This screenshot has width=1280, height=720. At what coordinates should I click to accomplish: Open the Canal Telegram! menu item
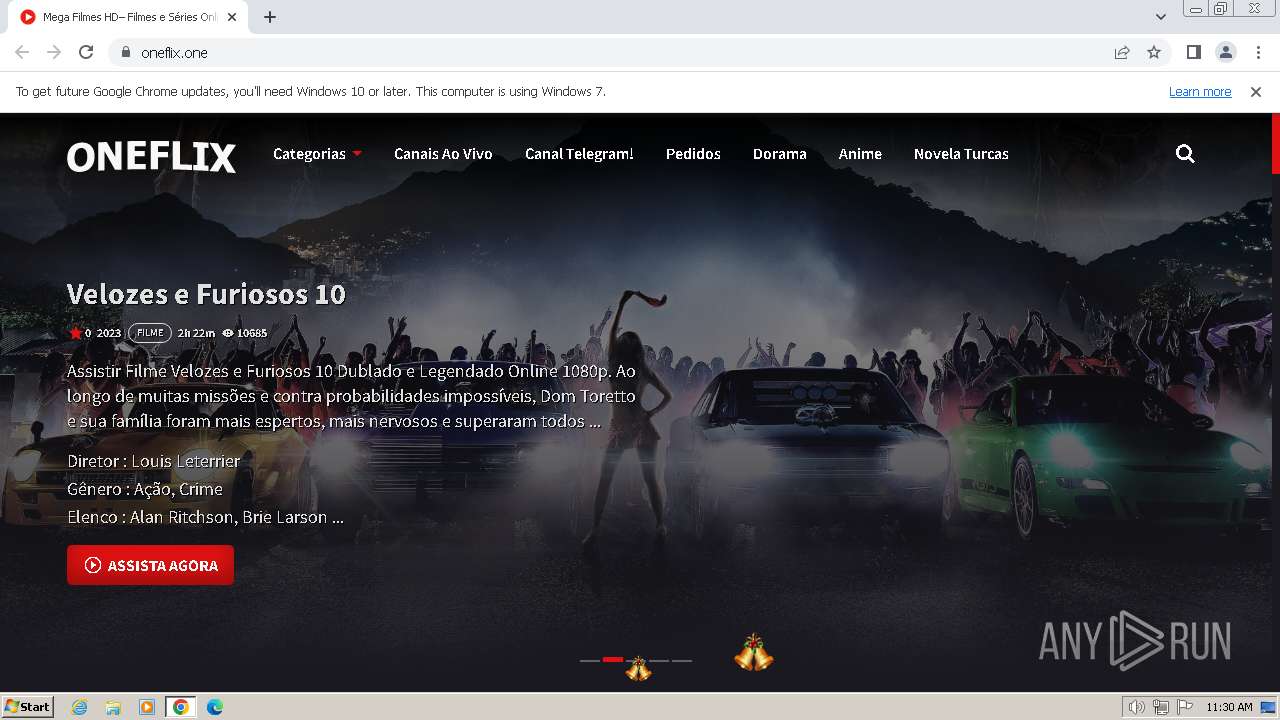(x=579, y=154)
